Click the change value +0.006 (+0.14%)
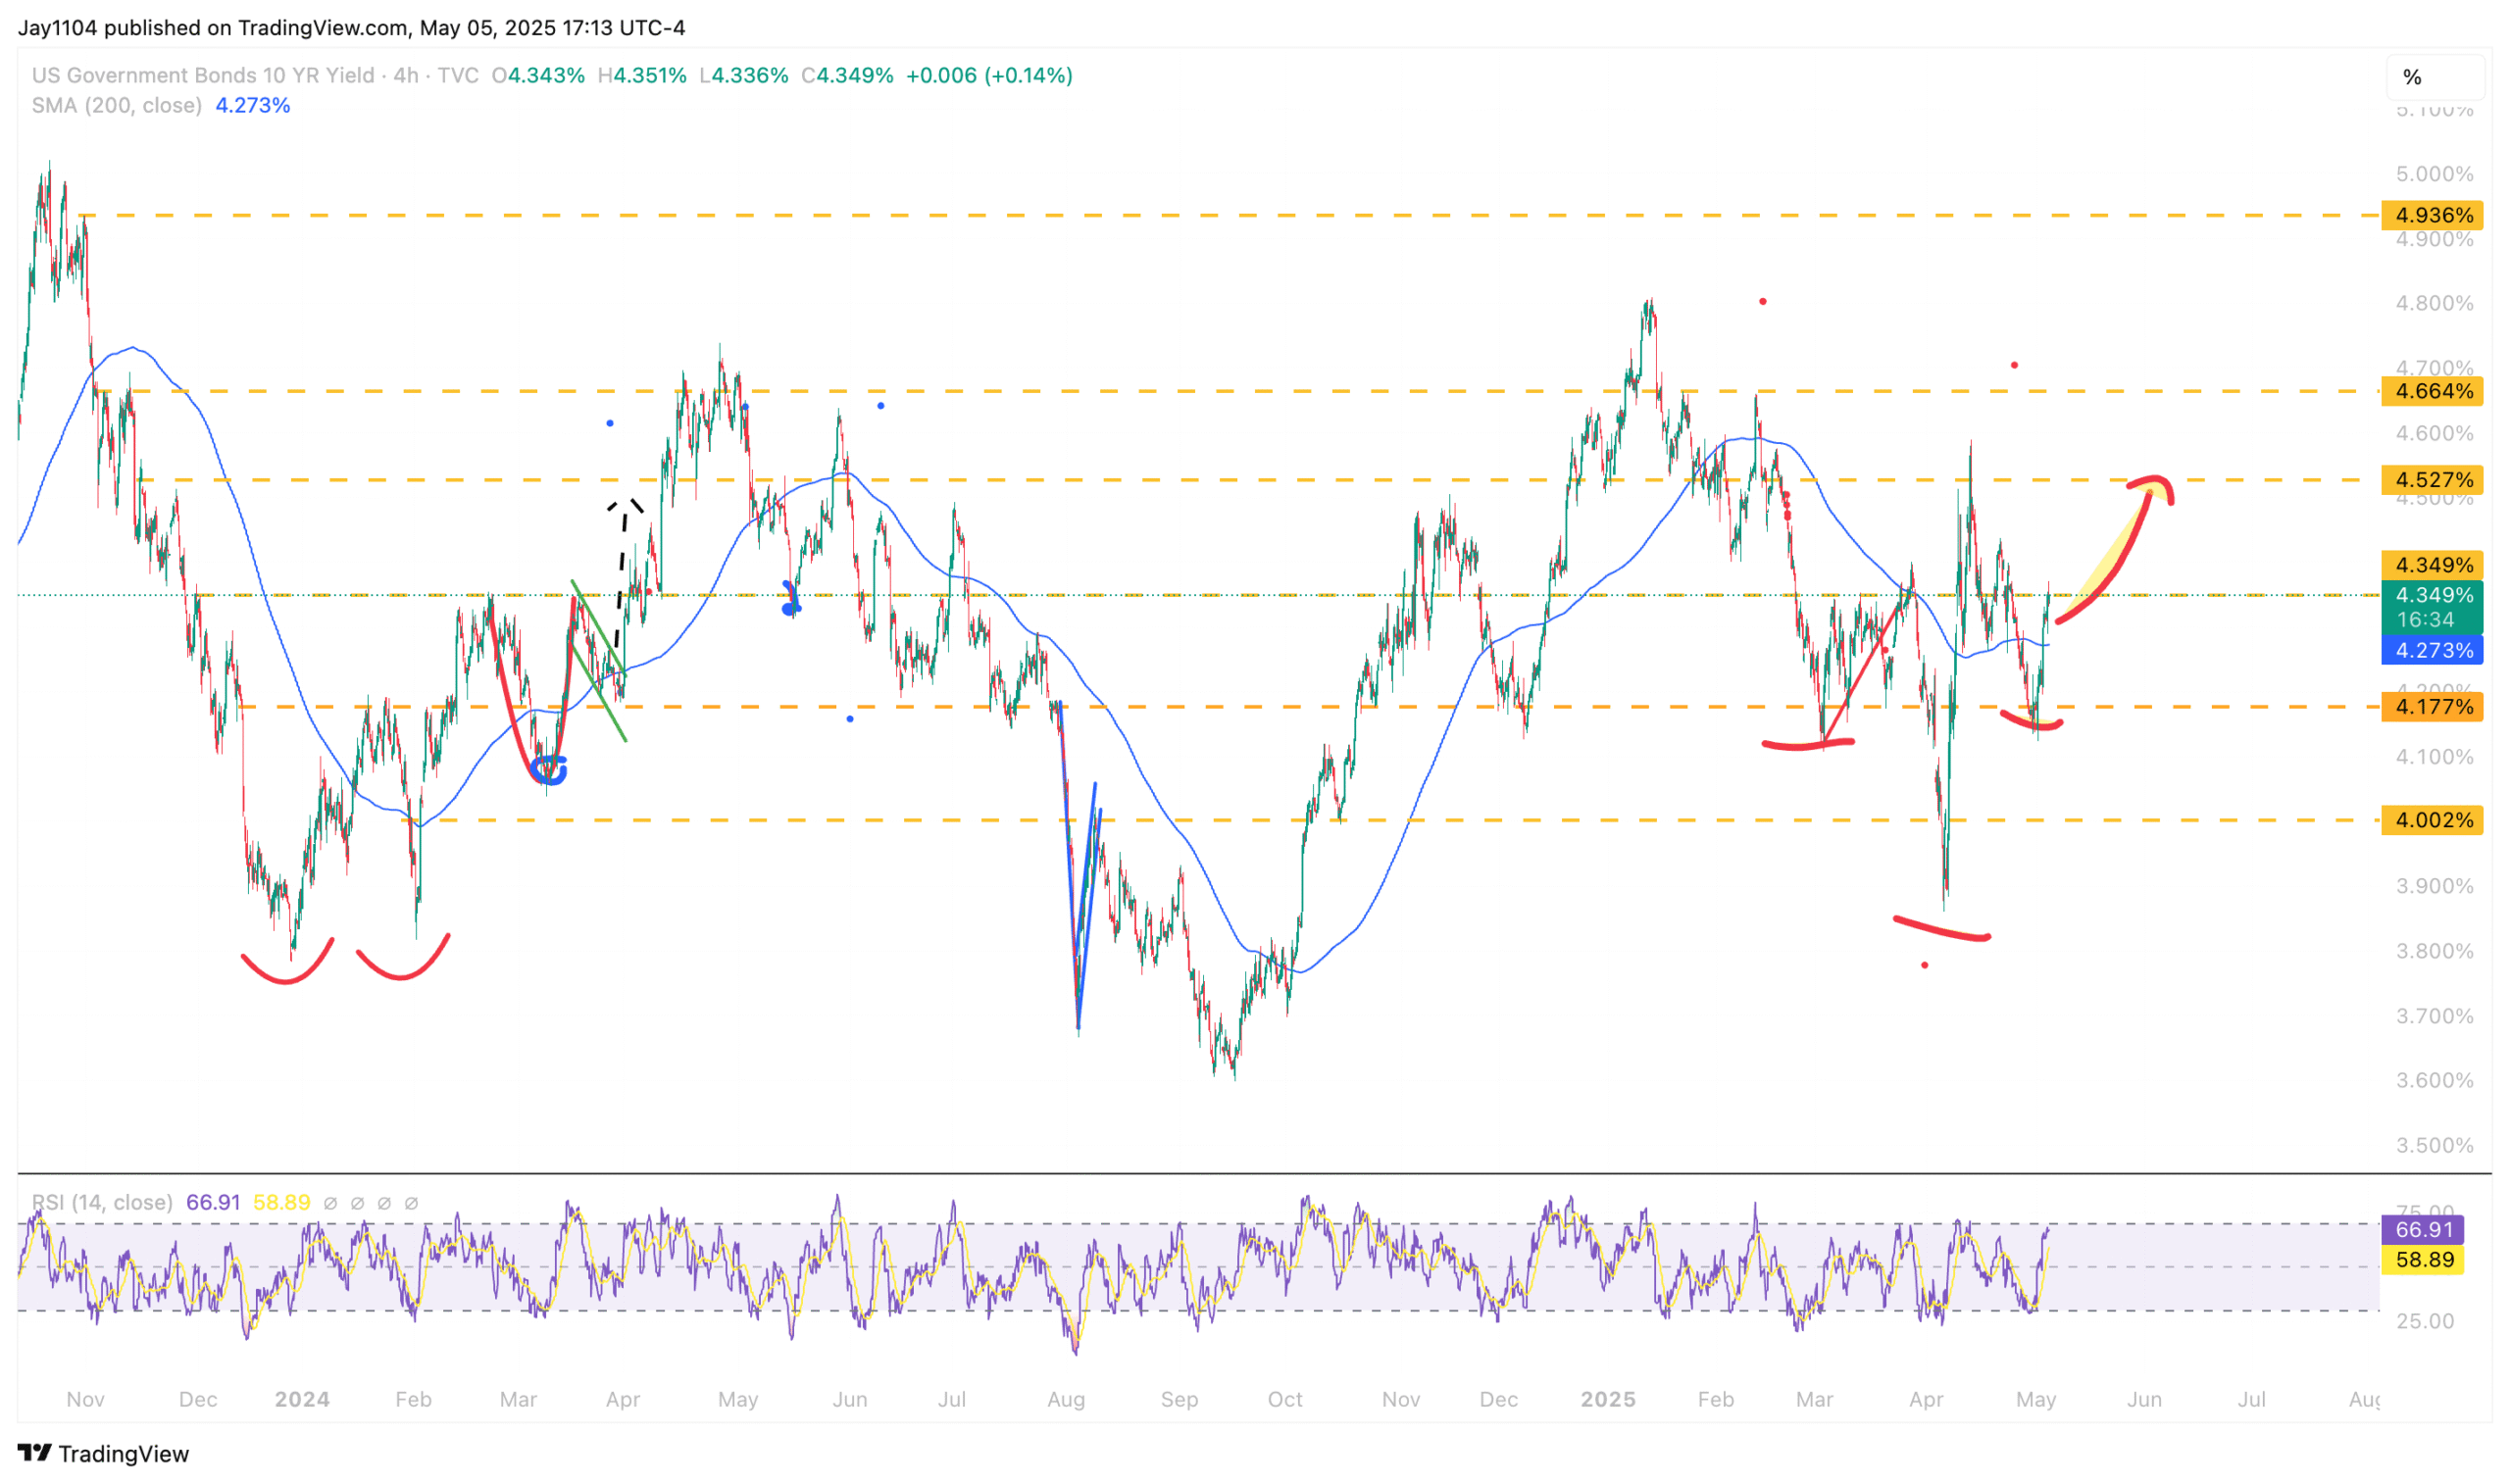Image resolution: width=2510 pixels, height=1484 pixels. (x=989, y=75)
